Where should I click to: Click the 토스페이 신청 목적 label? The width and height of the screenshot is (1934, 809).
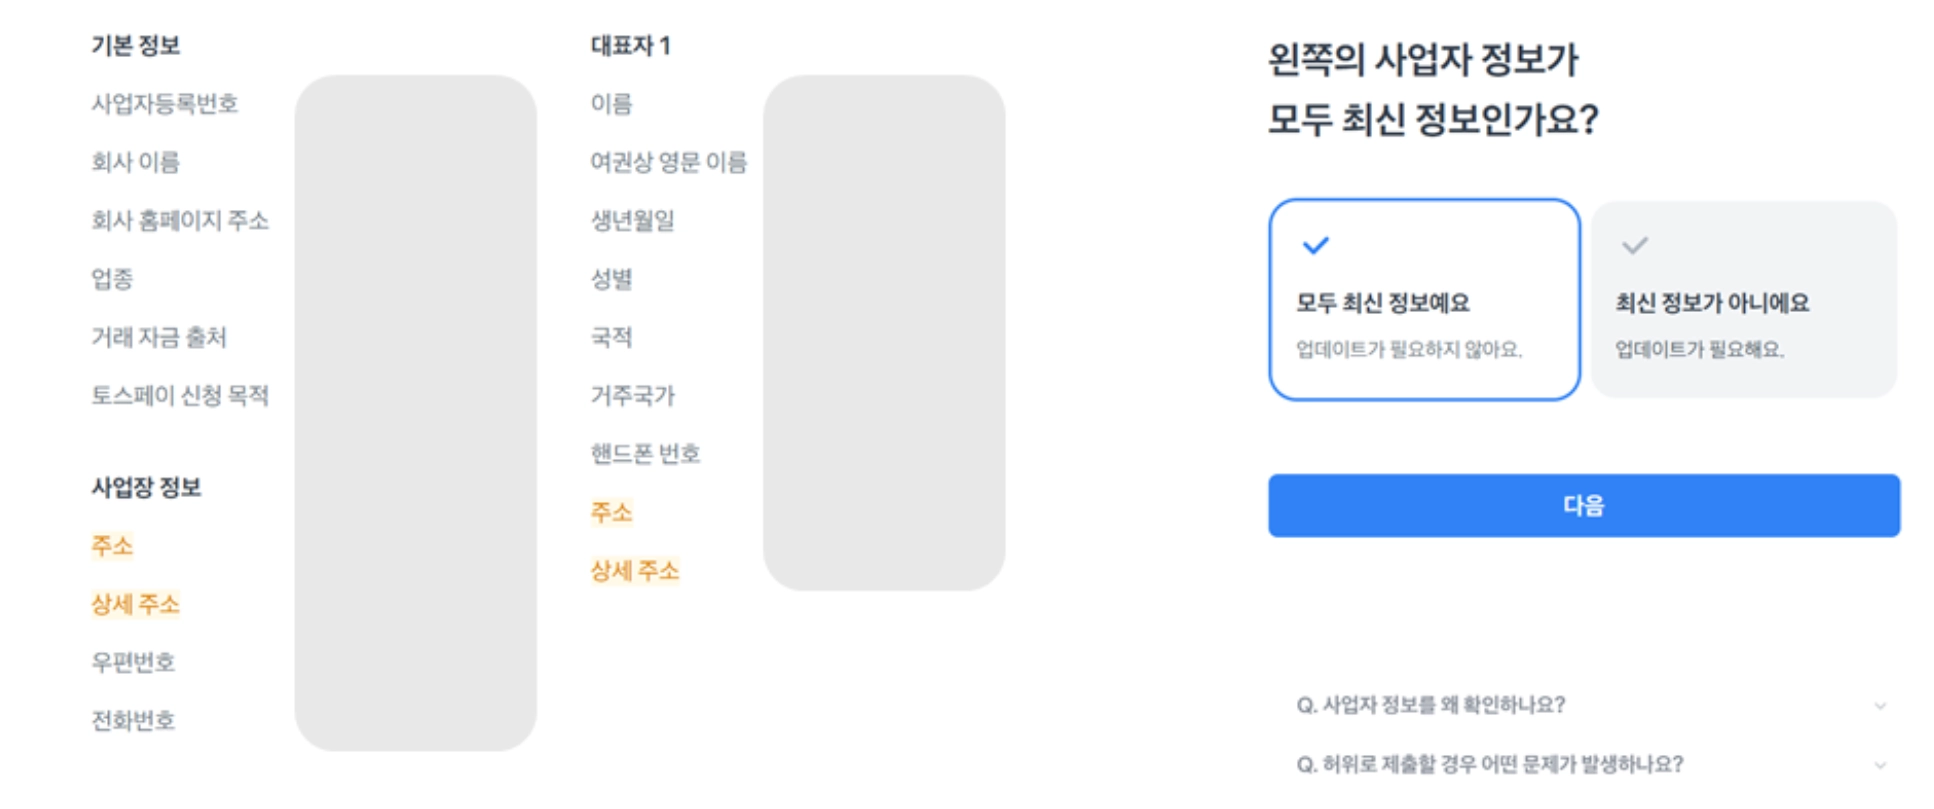click(180, 396)
